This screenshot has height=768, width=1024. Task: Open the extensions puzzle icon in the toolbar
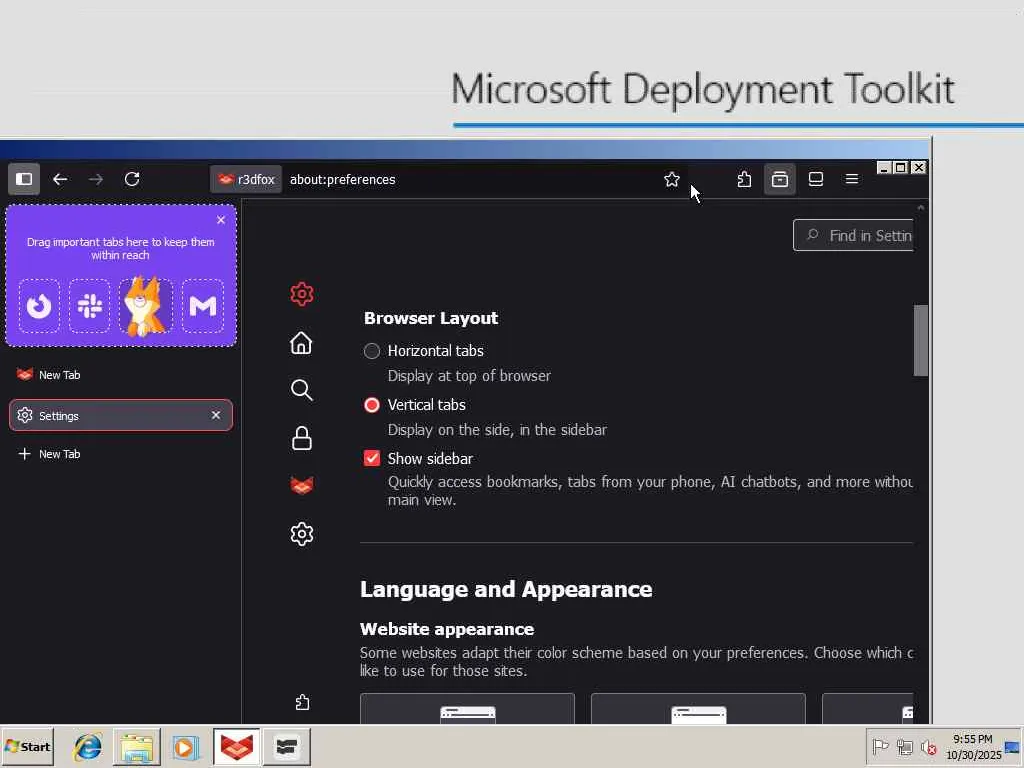(744, 179)
